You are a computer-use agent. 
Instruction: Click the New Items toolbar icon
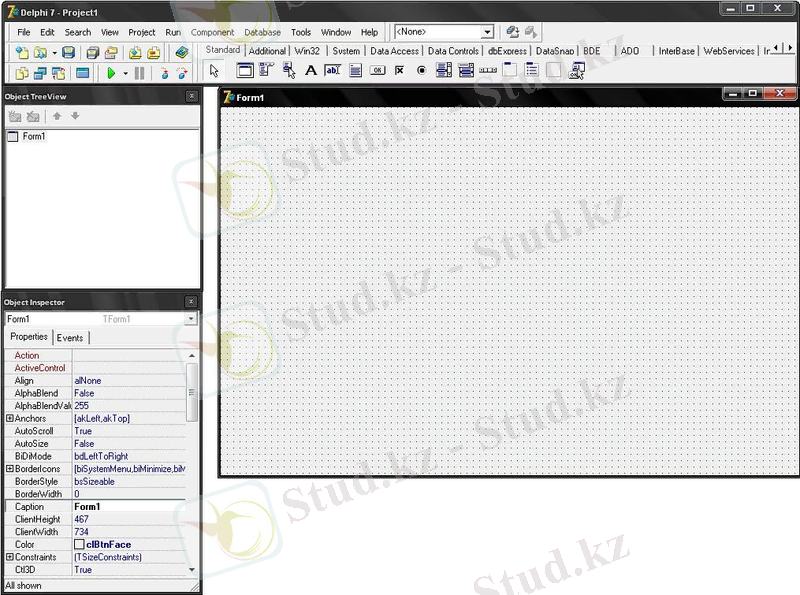click(x=22, y=52)
